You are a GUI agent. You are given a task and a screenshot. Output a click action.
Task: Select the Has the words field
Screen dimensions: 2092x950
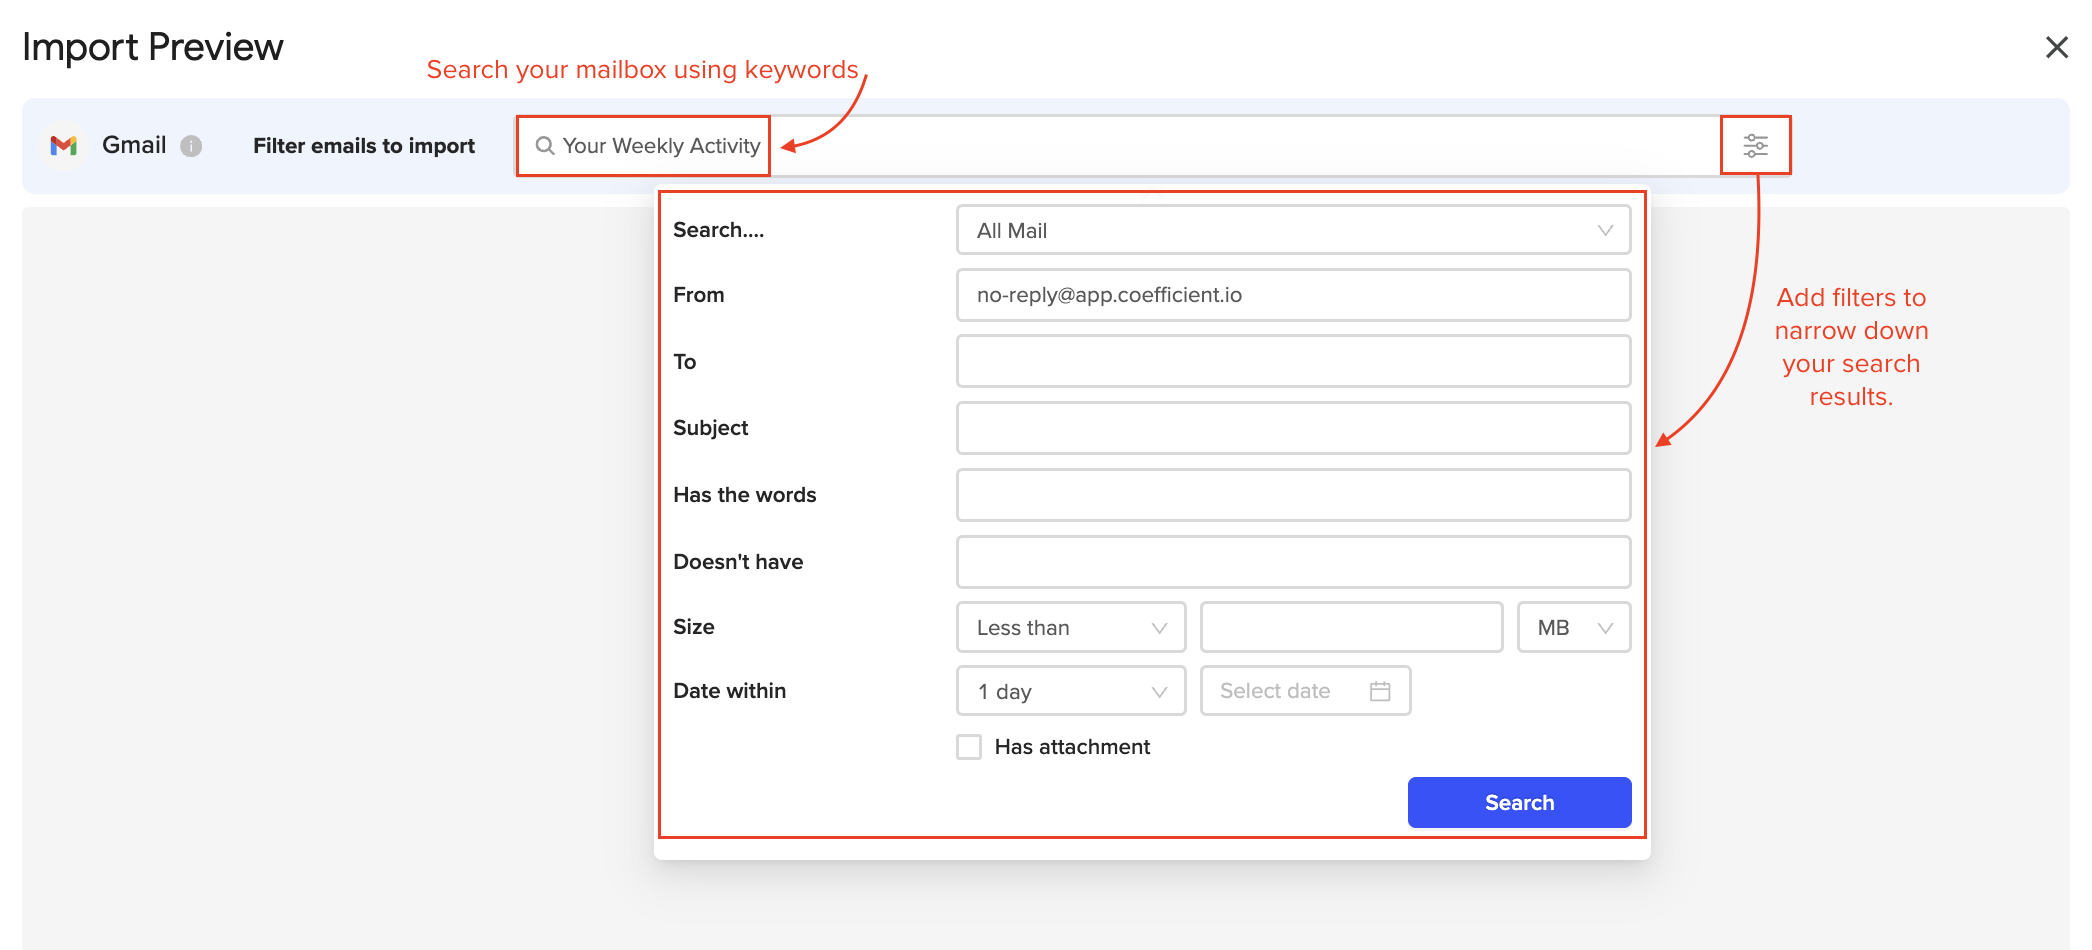tap(1292, 495)
